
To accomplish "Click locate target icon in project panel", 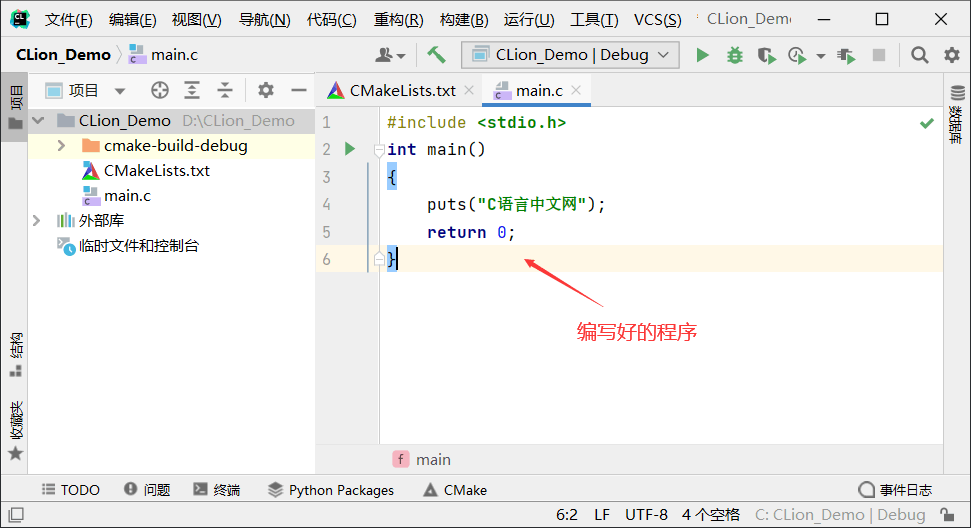I will (159, 91).
